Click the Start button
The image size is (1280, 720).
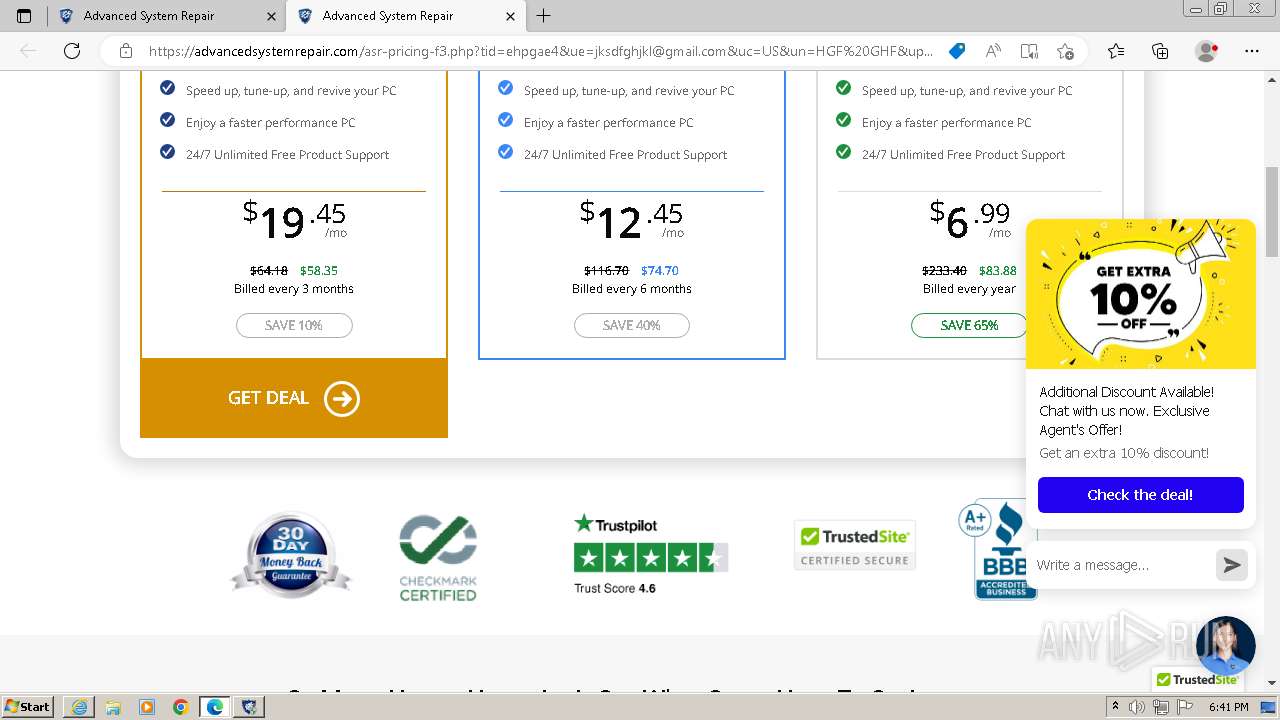[28, 707]
